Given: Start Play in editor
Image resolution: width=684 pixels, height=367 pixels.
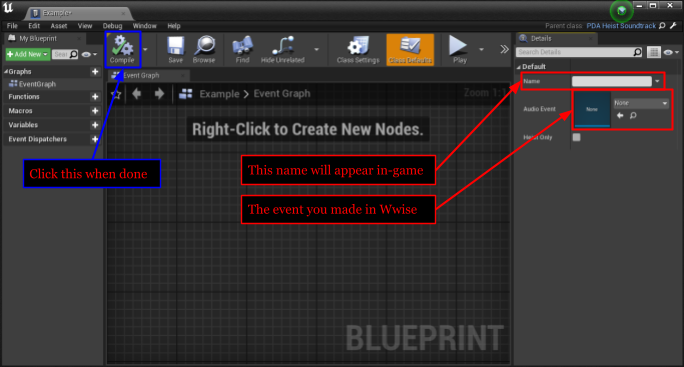Looking at the screenshot, I should point(459,49).
